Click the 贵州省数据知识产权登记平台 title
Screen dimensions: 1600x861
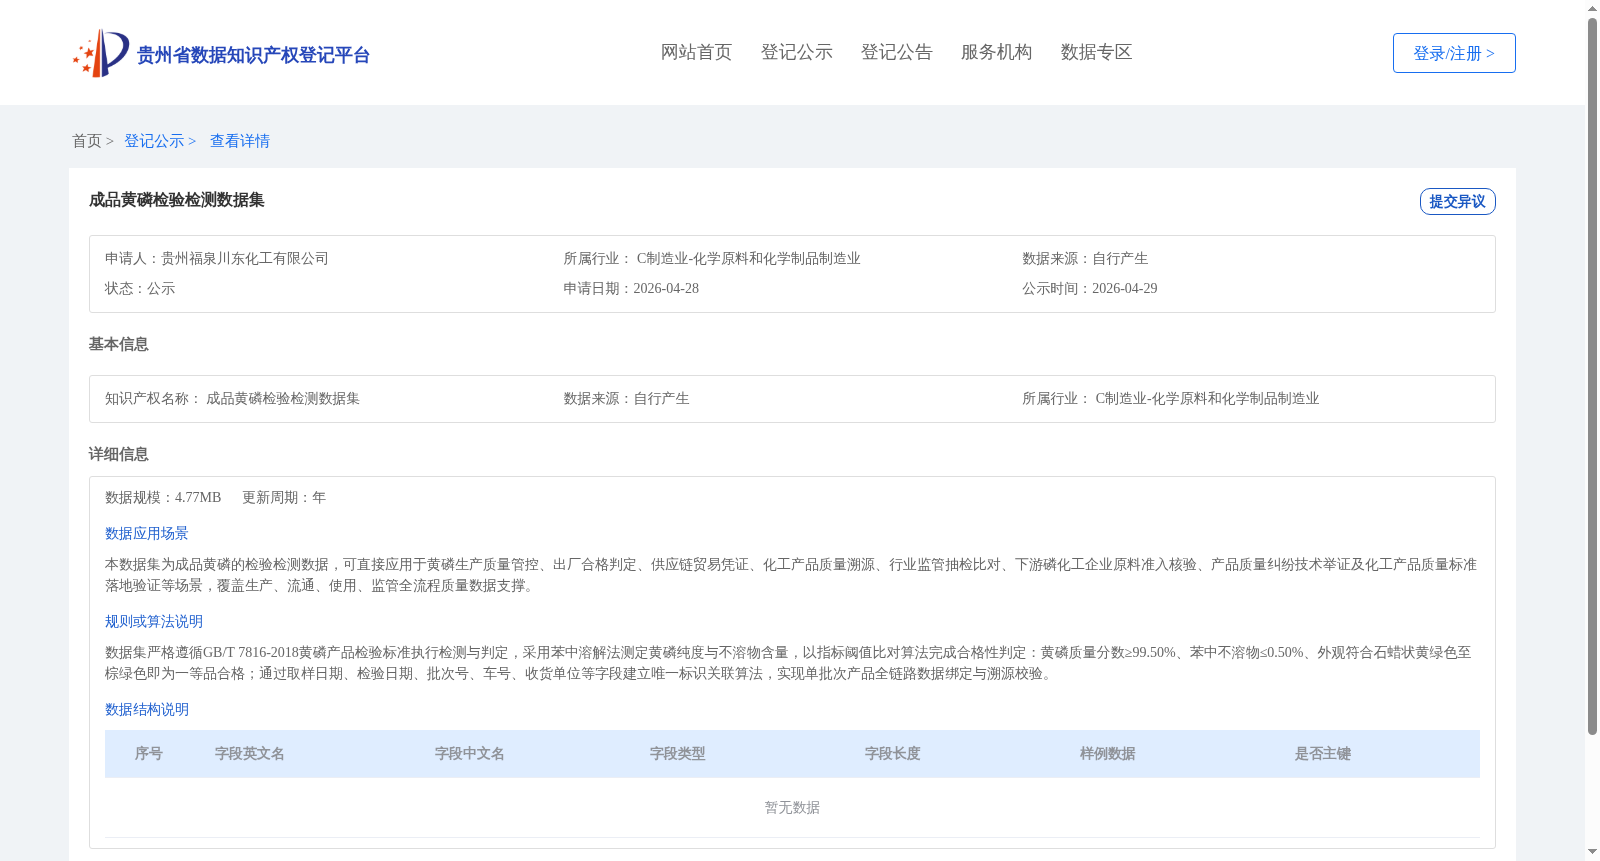click(x=253, y=55)
